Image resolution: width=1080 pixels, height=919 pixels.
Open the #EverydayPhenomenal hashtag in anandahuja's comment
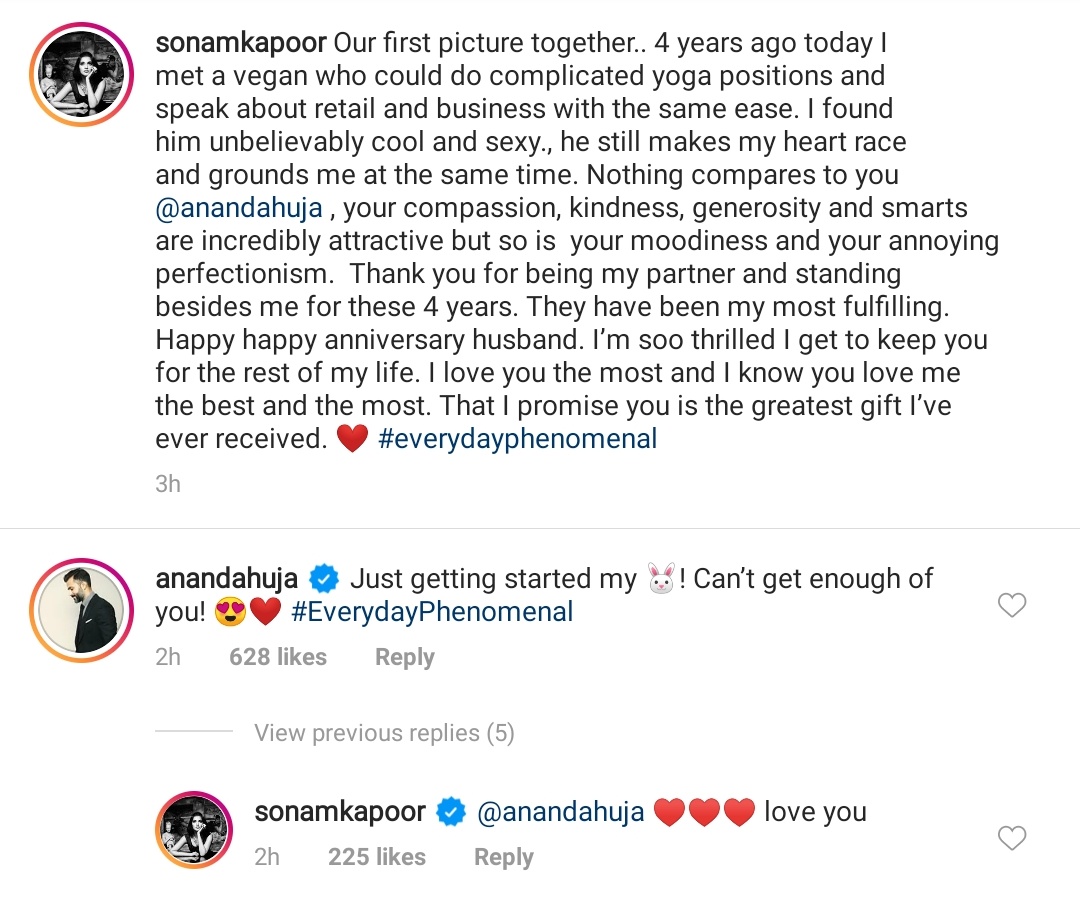(432, 612)
